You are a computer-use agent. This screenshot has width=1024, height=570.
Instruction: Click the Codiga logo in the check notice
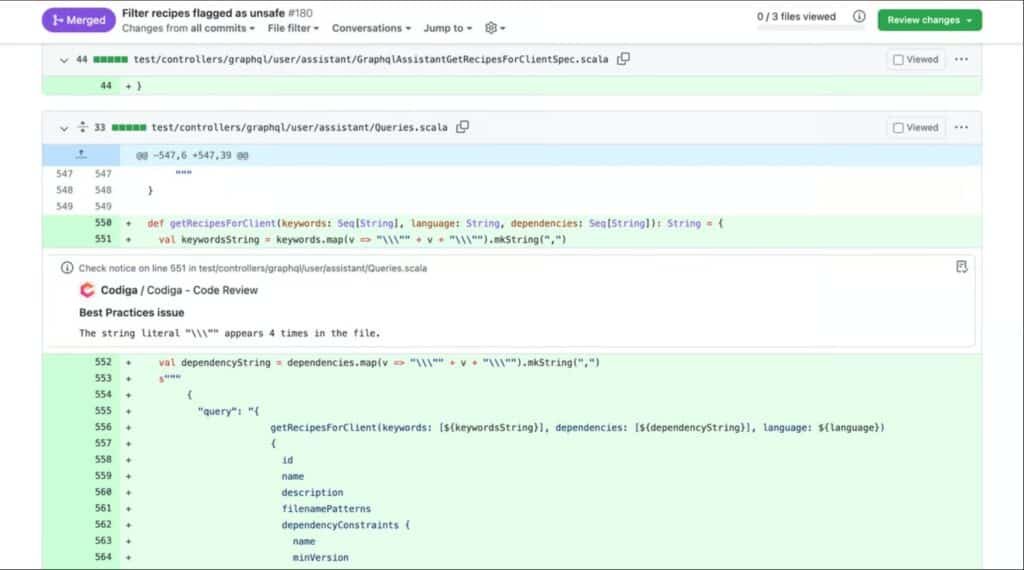pyautogui.click(x=87, y=290)
